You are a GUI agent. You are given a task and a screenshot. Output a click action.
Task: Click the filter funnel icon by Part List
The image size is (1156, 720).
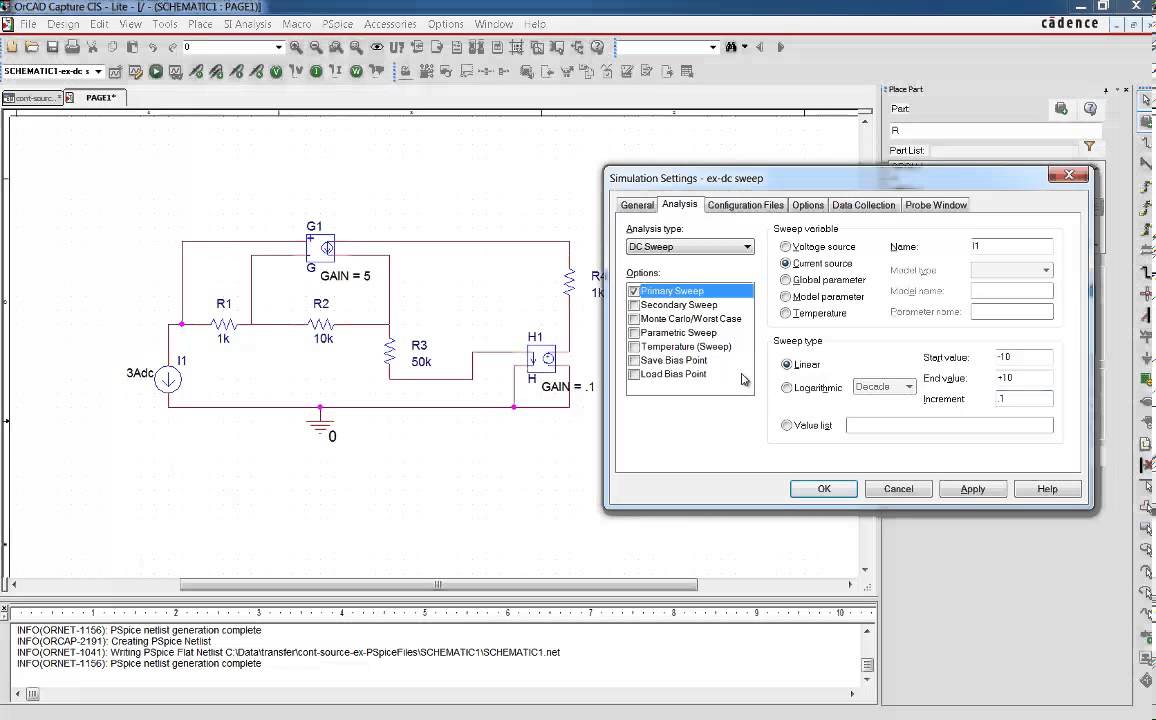point(1089,147)
